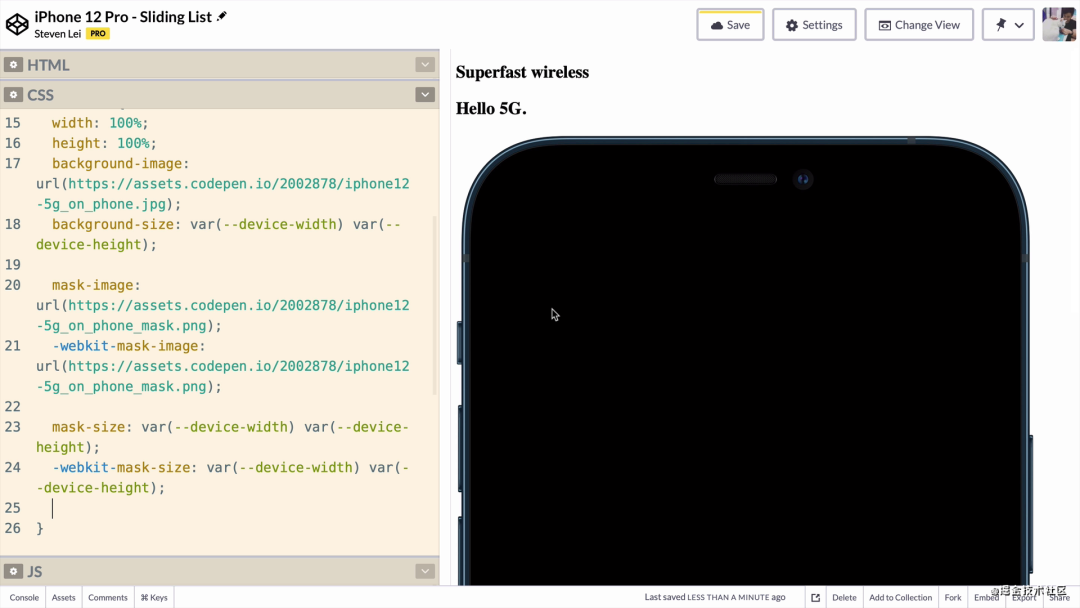Open the Comments tab
The image size is (1080, 608).
tap(107, 597)
